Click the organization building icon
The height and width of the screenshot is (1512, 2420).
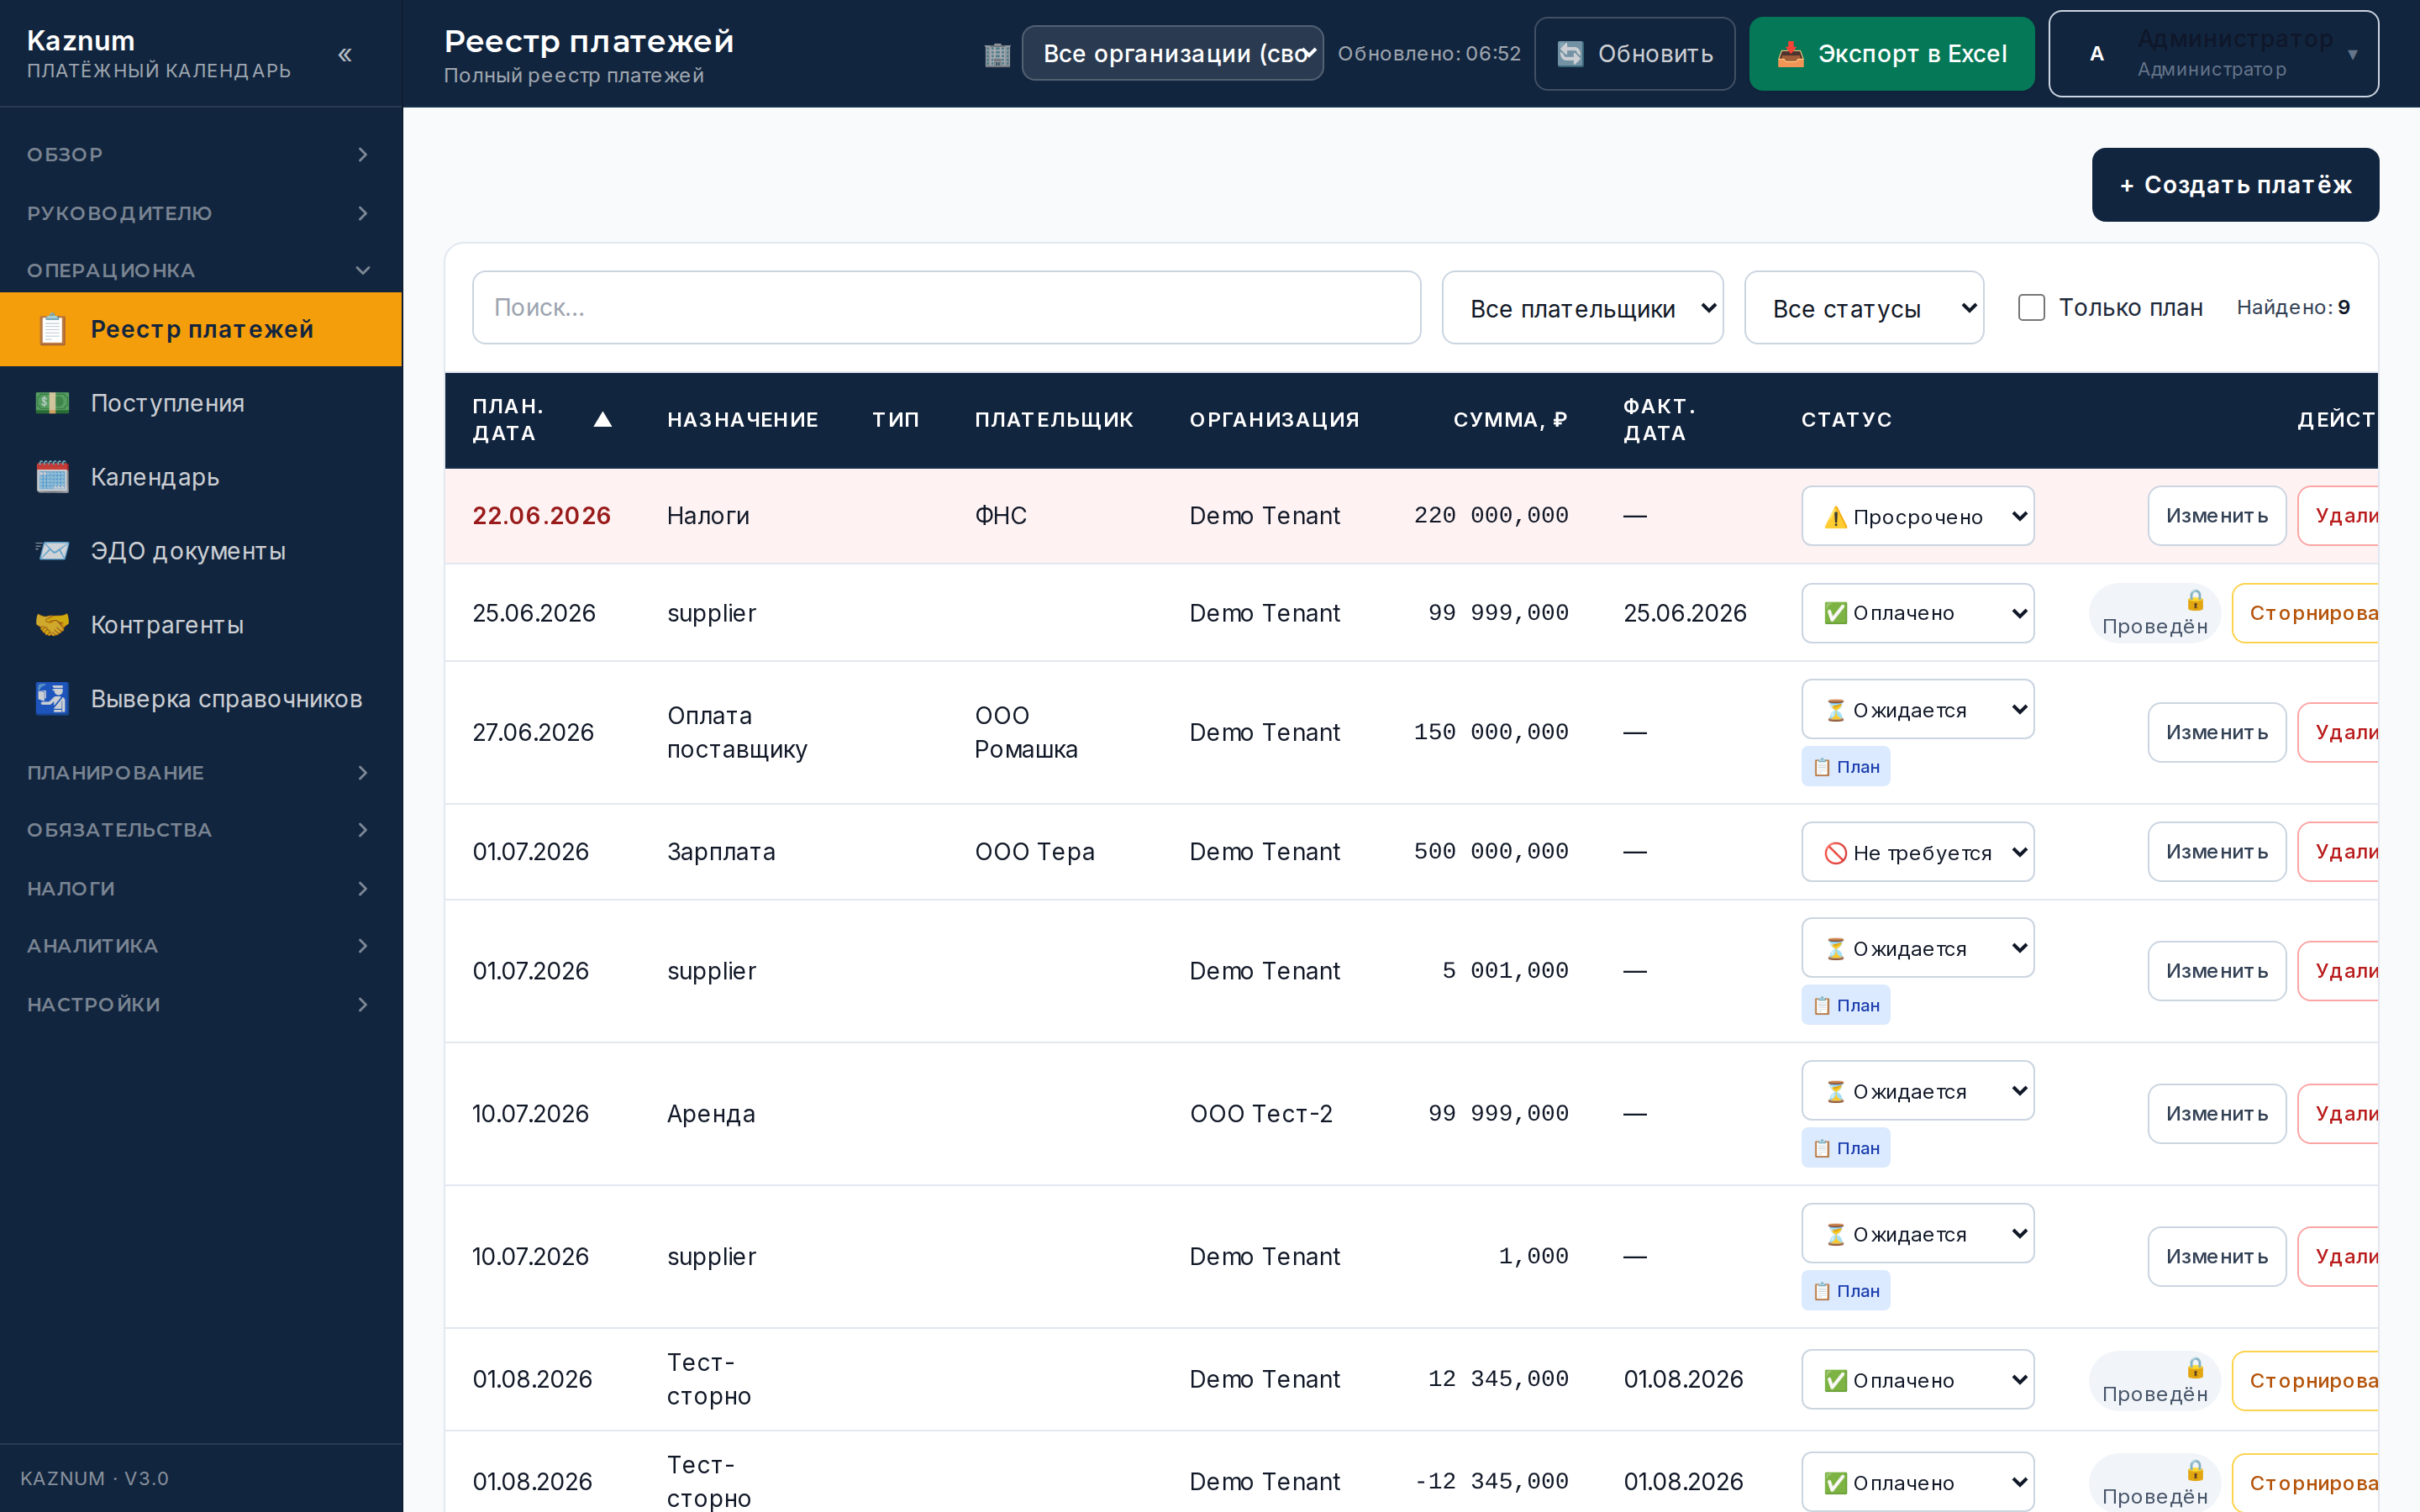997,54
